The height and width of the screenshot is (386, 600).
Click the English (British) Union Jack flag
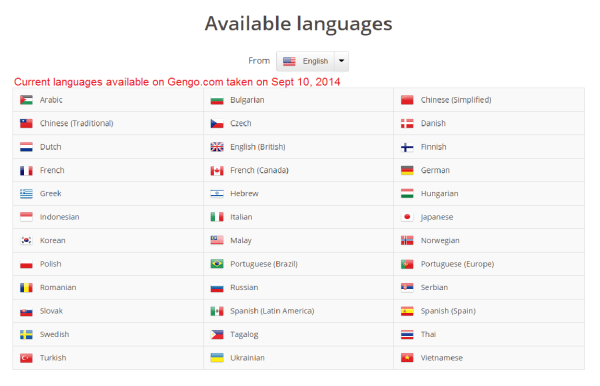point(217,147)
